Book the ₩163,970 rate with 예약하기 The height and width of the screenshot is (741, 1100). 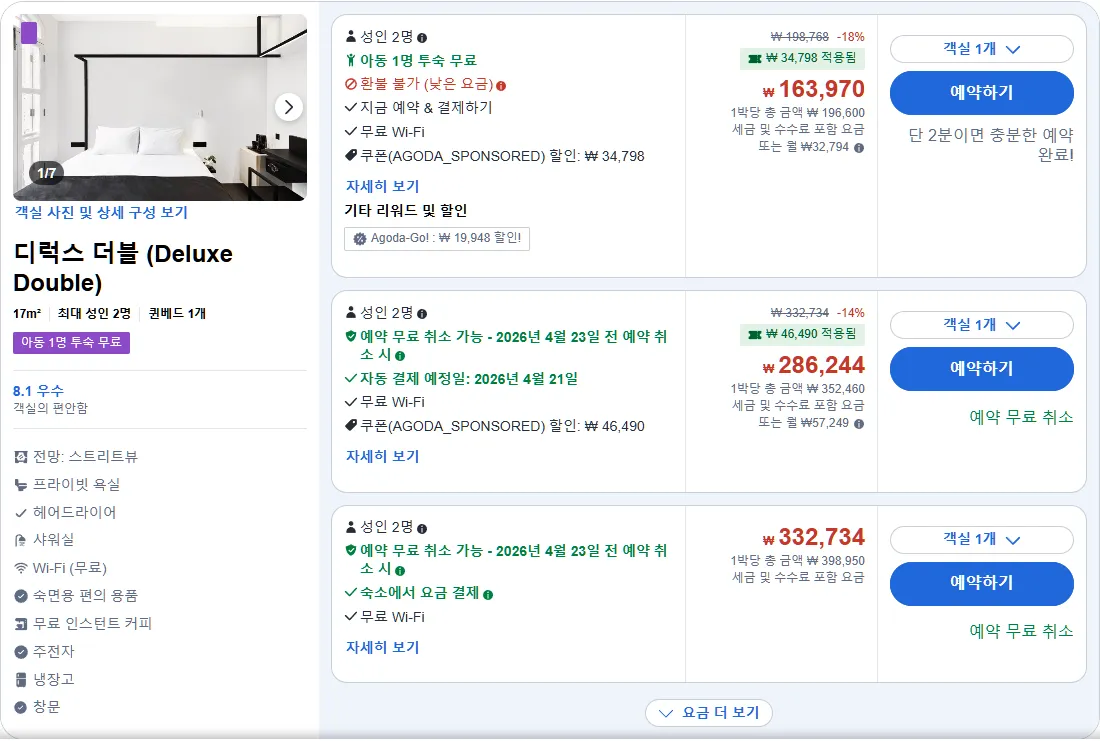(981, 93)
